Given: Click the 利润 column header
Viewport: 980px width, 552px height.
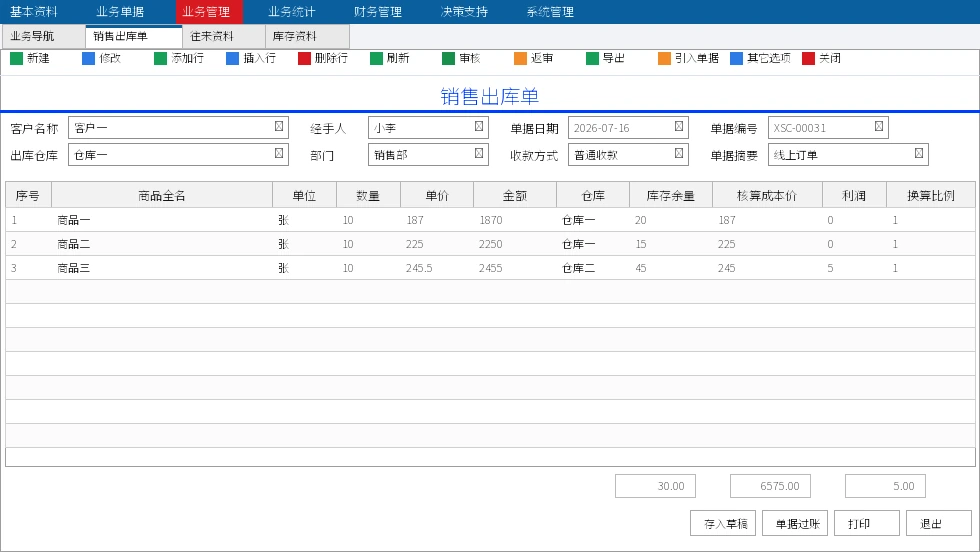Looking at the screenshot, I should pyautogui.click(x=854, y=196).
